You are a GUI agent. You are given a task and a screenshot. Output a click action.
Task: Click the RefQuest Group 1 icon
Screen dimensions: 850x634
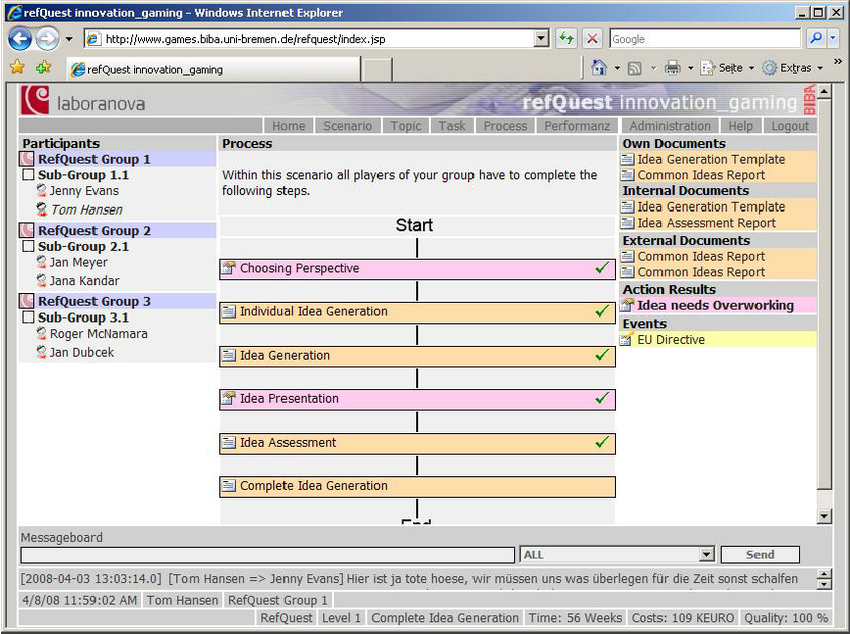(x=28, y=159)
